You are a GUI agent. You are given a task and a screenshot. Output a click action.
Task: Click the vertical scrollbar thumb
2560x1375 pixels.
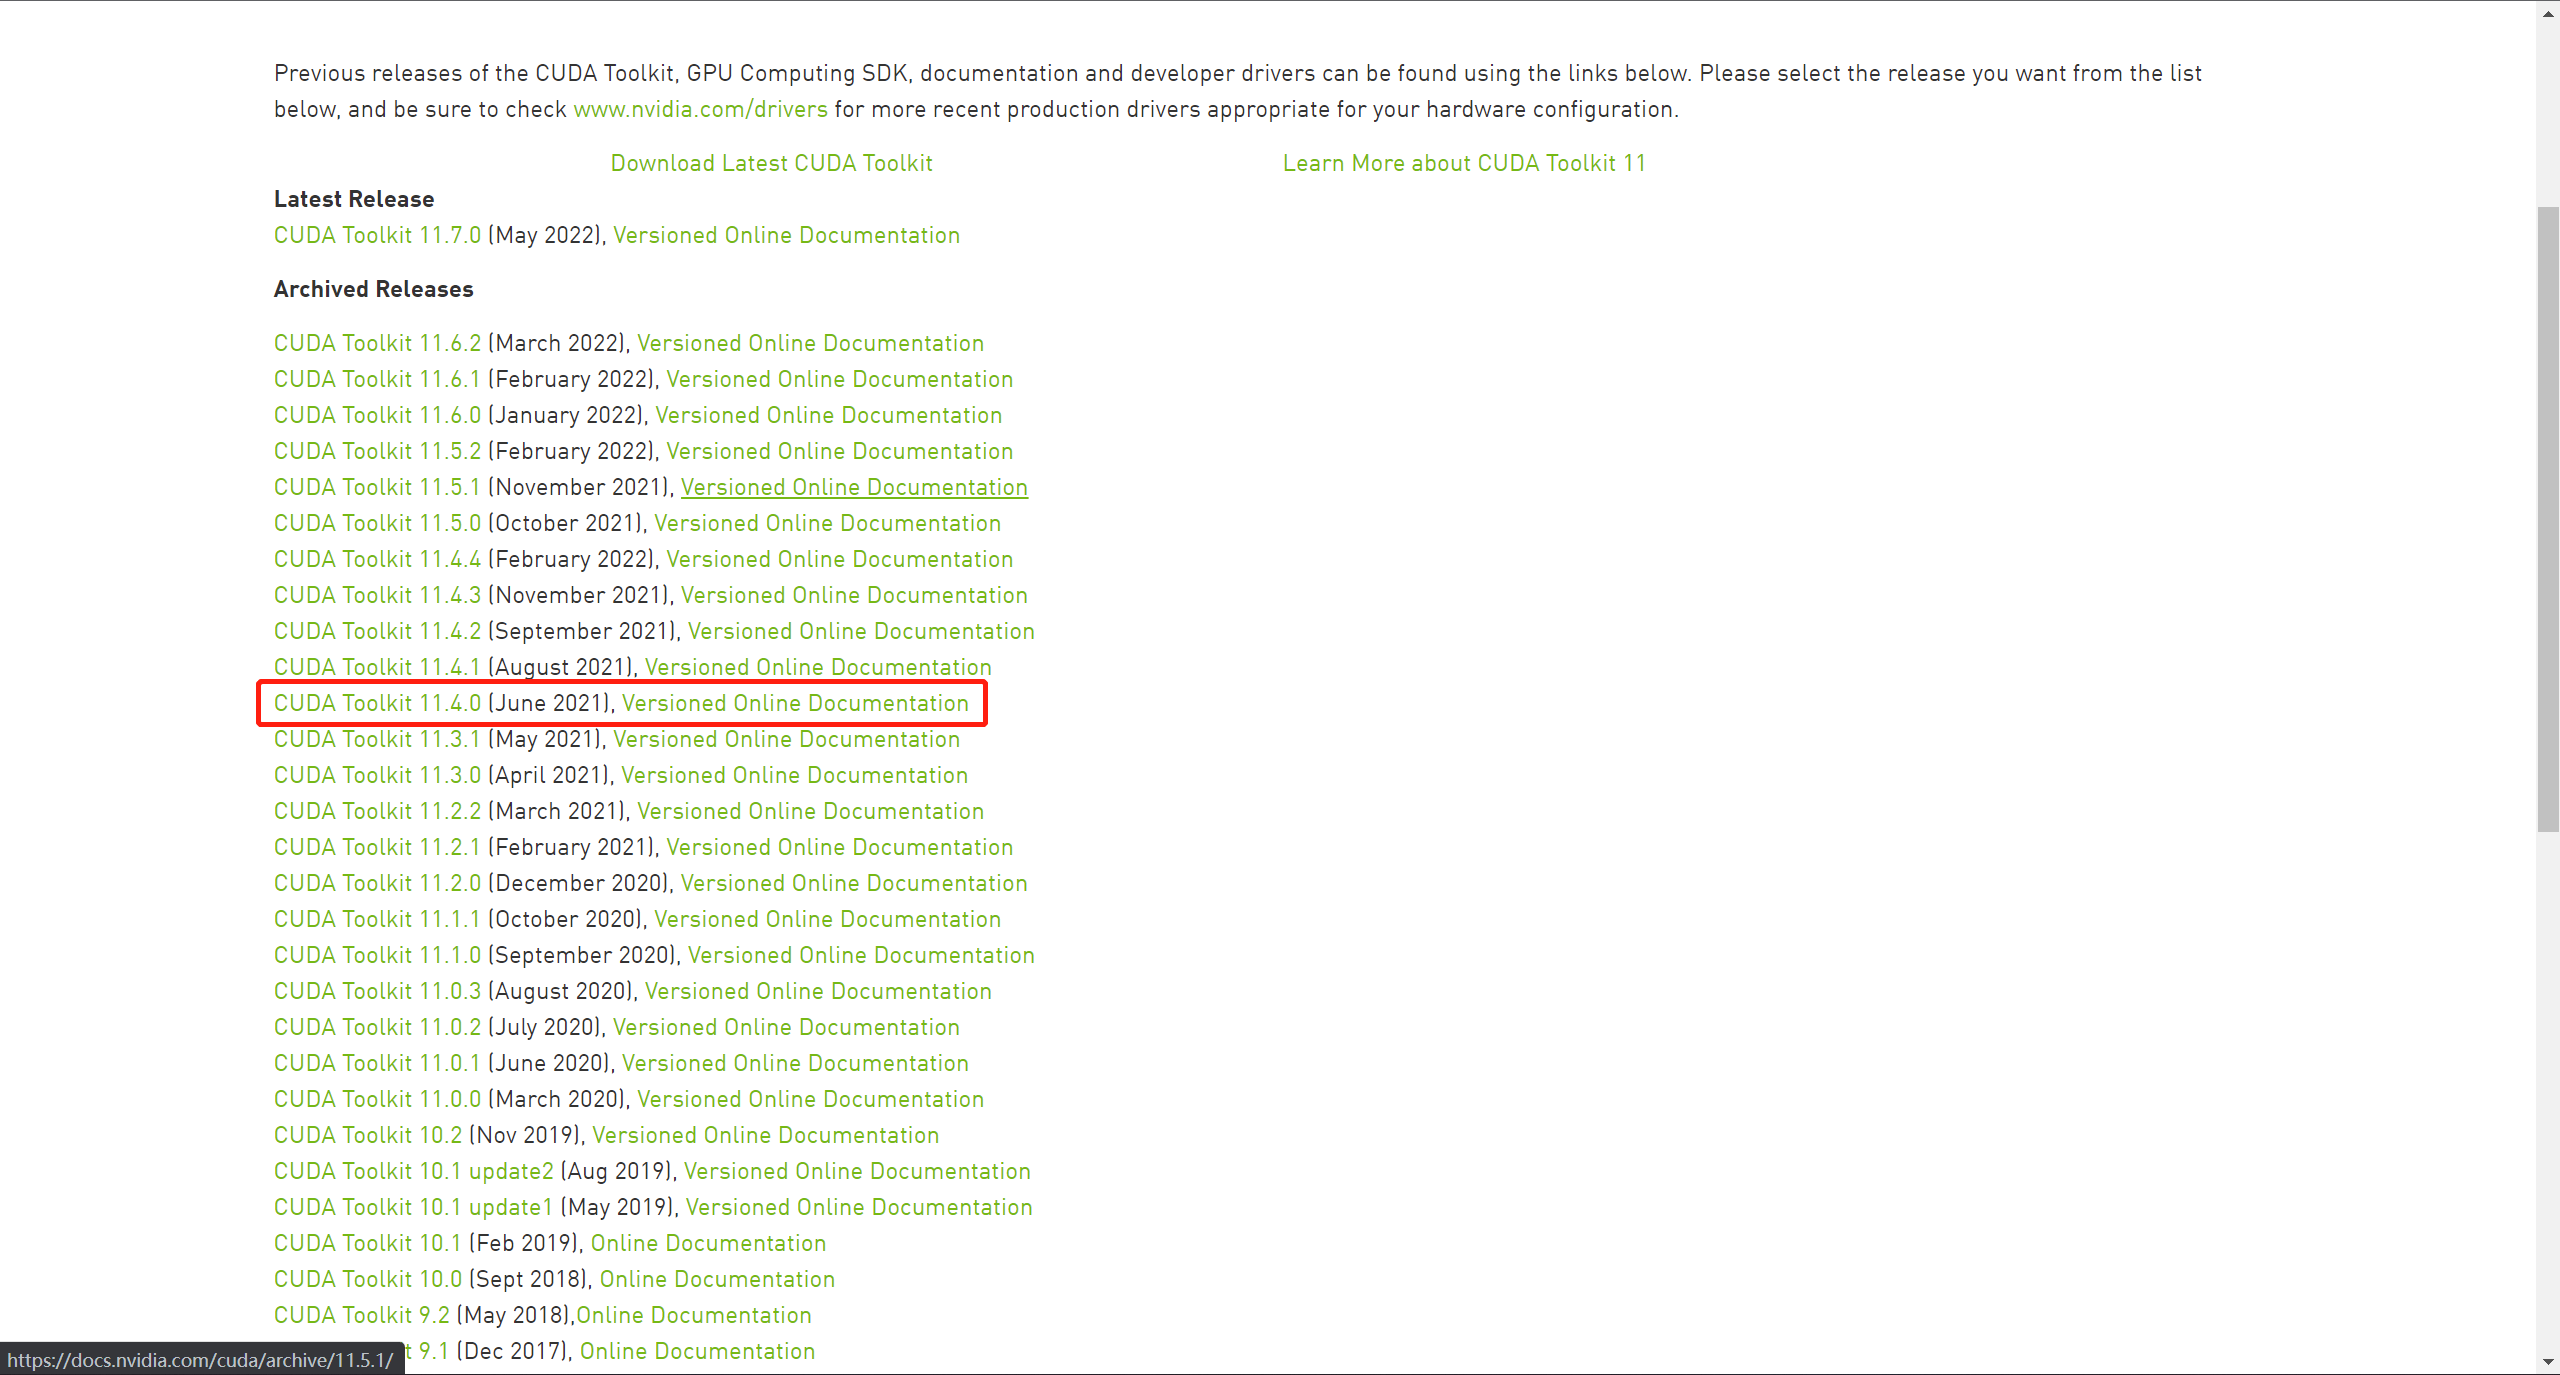pyautogui.click(x=2548, y=518)
